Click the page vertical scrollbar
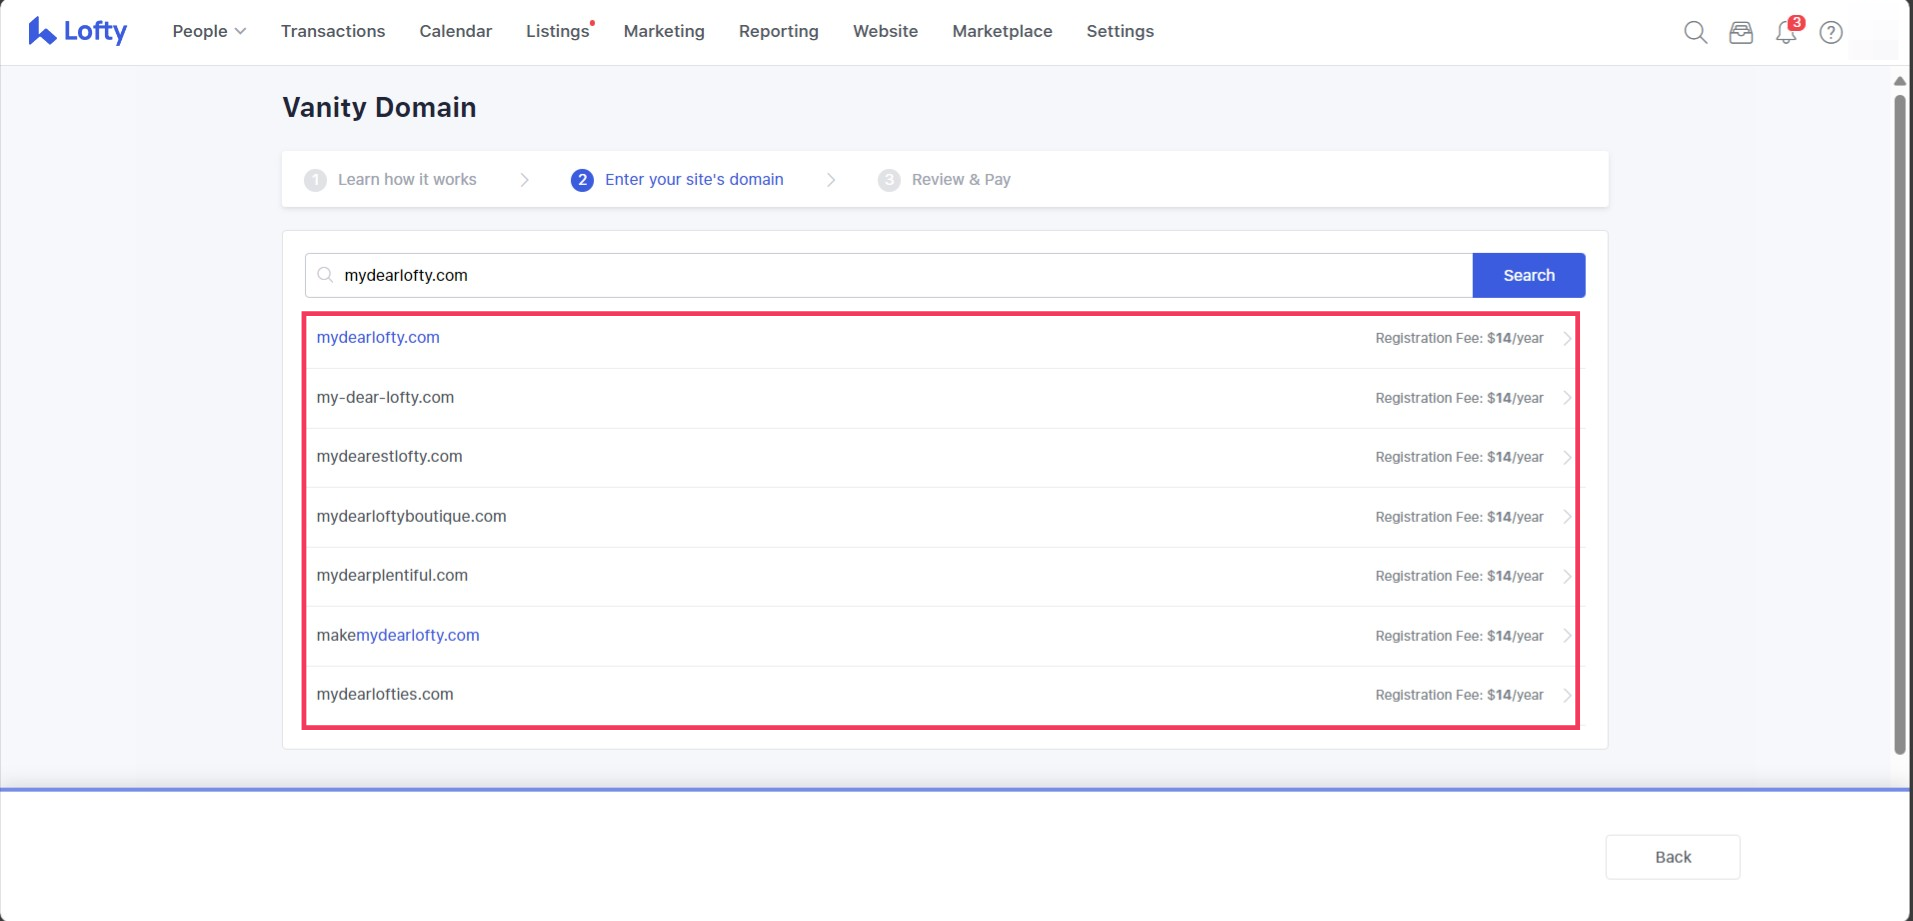This screenshot has height=921, width=1913. 1900,420
